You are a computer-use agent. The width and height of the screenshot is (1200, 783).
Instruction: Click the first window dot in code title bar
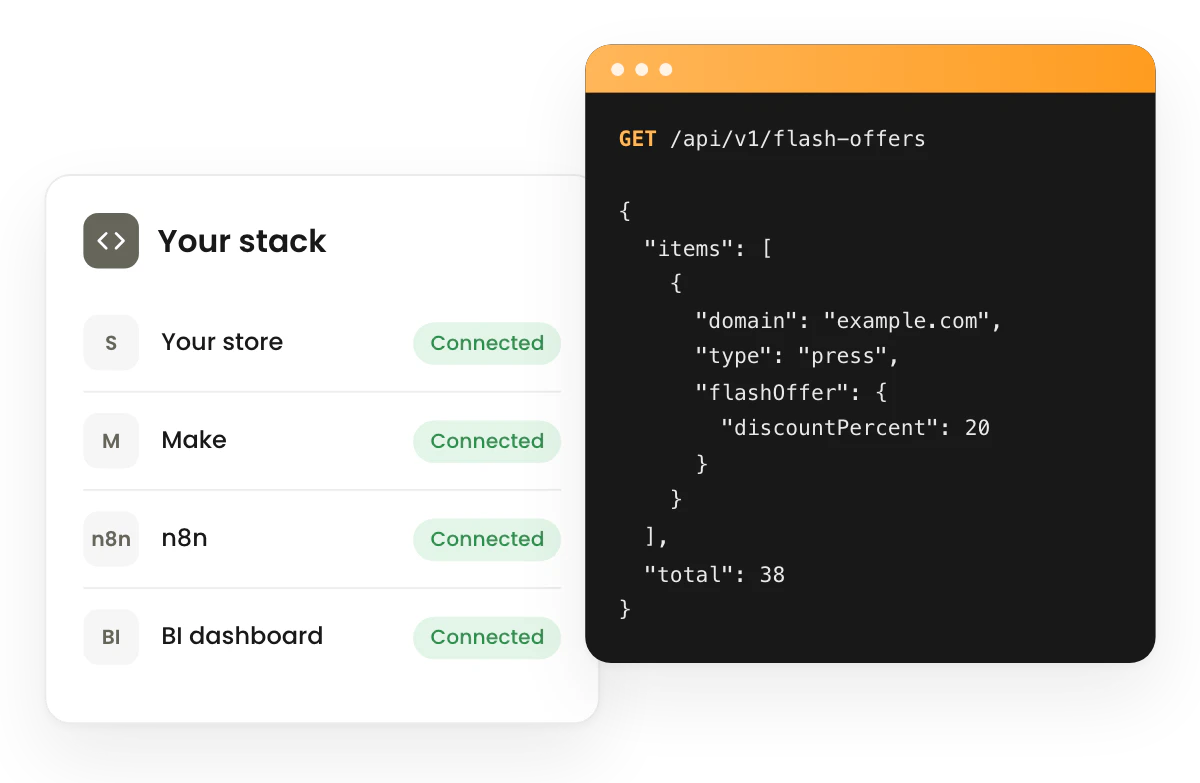point(618,70)
